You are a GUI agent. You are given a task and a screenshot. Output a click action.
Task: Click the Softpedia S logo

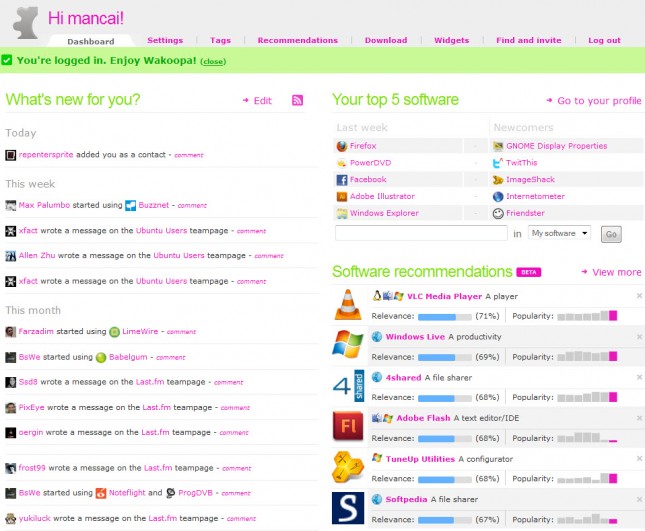(348, 508)
